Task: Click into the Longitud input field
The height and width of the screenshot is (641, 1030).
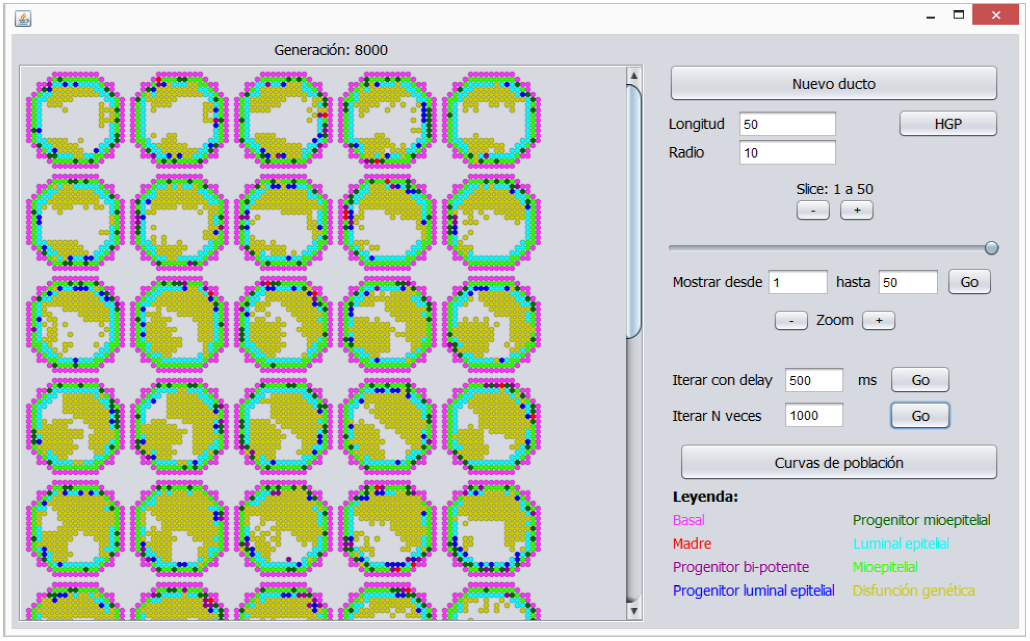Action: [x=787, y=124]
